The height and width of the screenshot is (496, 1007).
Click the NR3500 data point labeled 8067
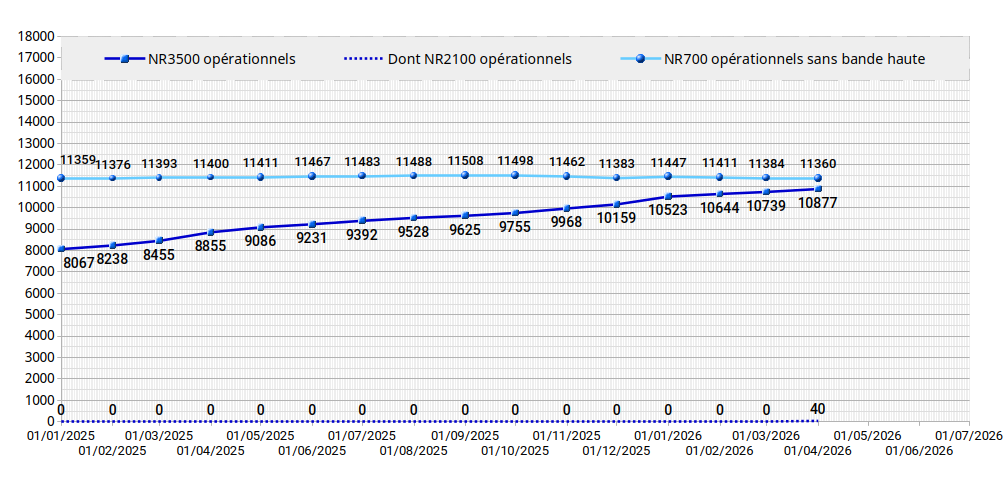(61, 249)
